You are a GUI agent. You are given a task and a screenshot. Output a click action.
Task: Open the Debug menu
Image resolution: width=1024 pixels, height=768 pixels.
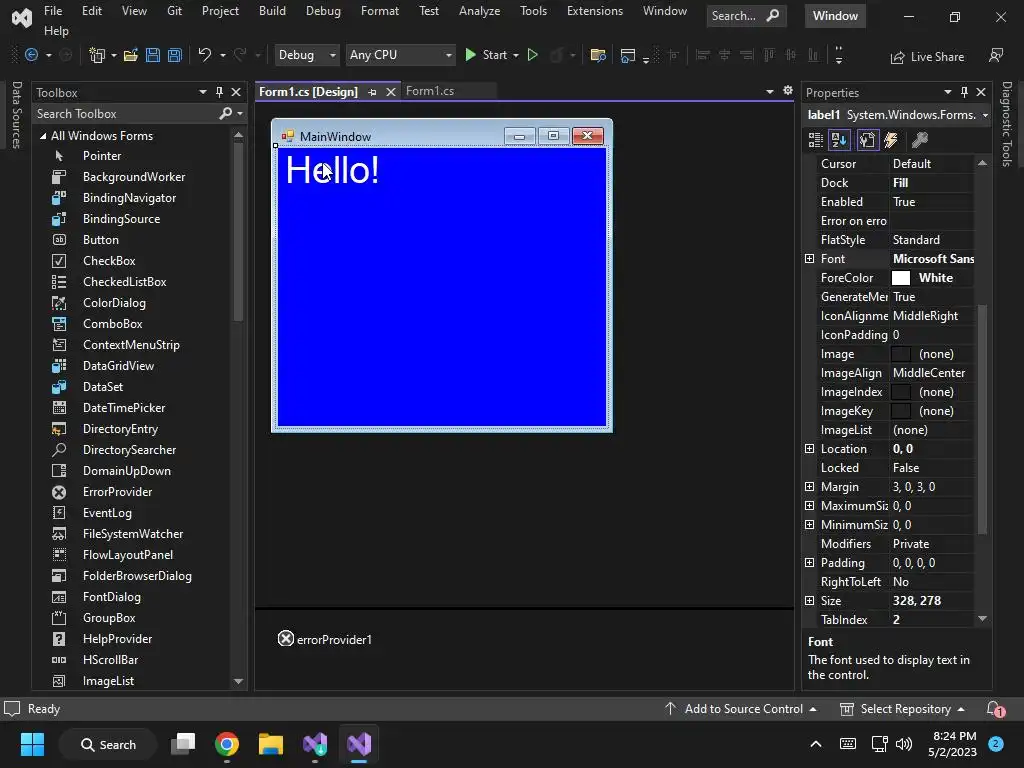[x=323, y=11]
